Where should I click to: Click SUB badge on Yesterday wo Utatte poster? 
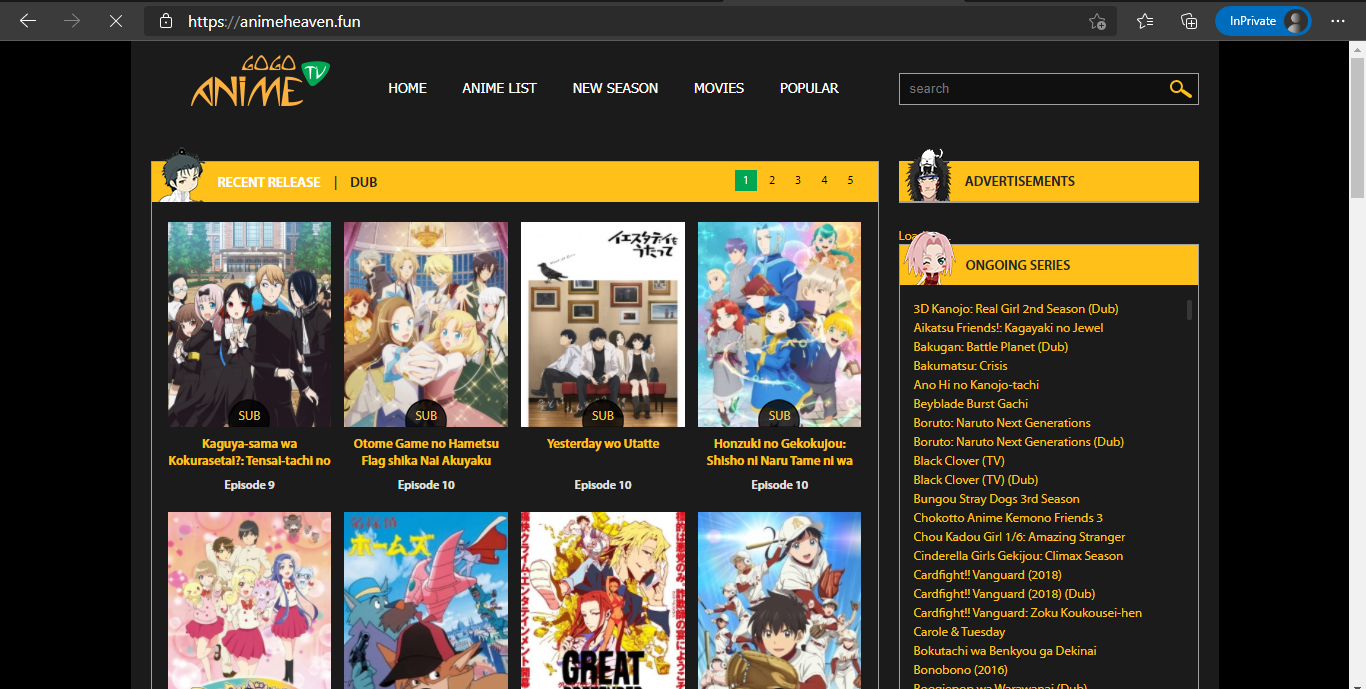click(603, 415)
